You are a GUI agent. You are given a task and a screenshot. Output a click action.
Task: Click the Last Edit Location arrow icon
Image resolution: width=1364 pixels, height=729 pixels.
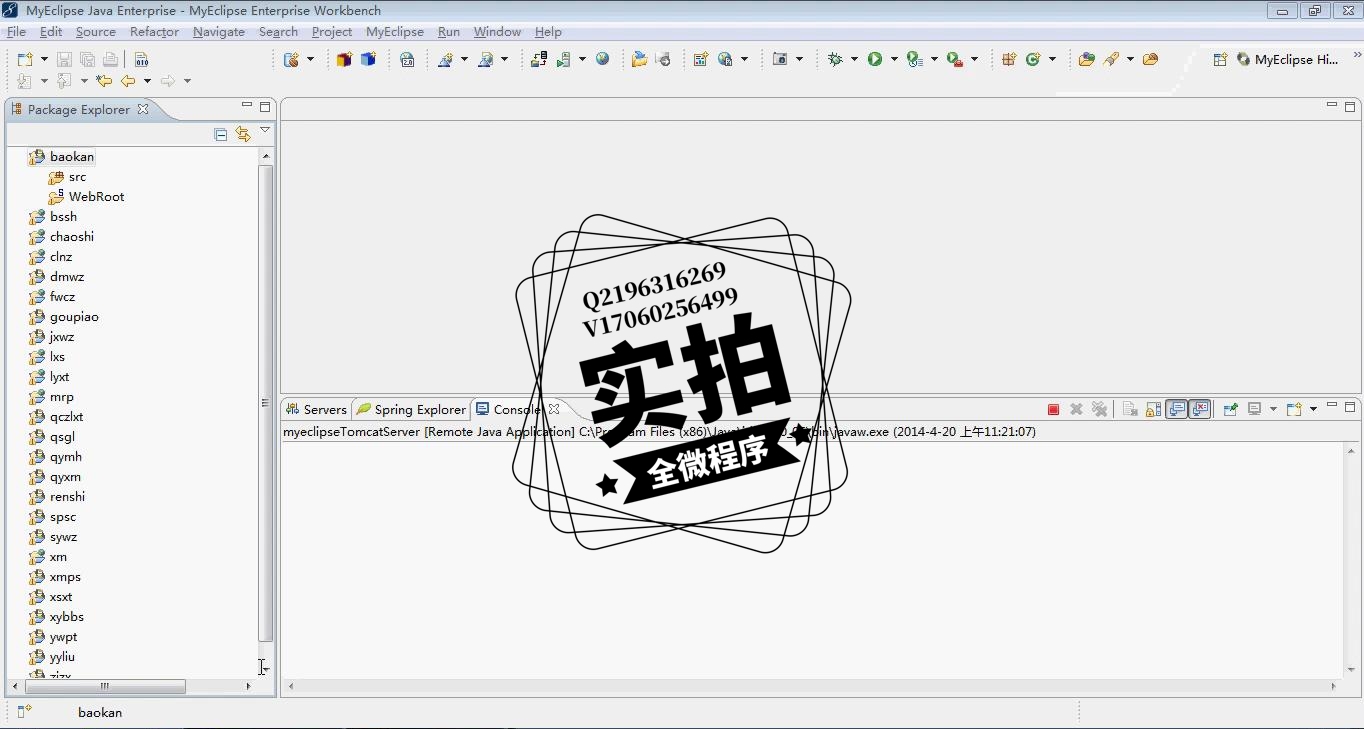(x=104, y=81)
